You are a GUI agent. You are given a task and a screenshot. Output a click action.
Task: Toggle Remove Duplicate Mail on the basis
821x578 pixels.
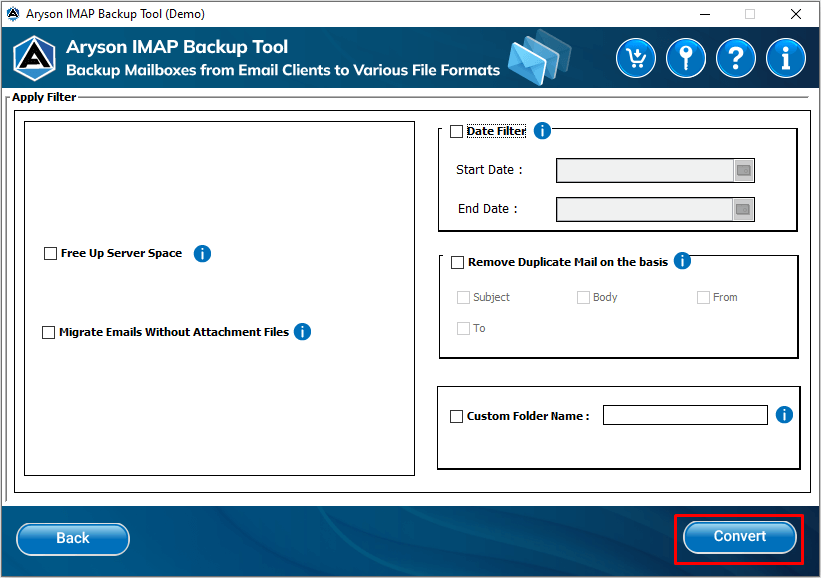tap(458, 262)
